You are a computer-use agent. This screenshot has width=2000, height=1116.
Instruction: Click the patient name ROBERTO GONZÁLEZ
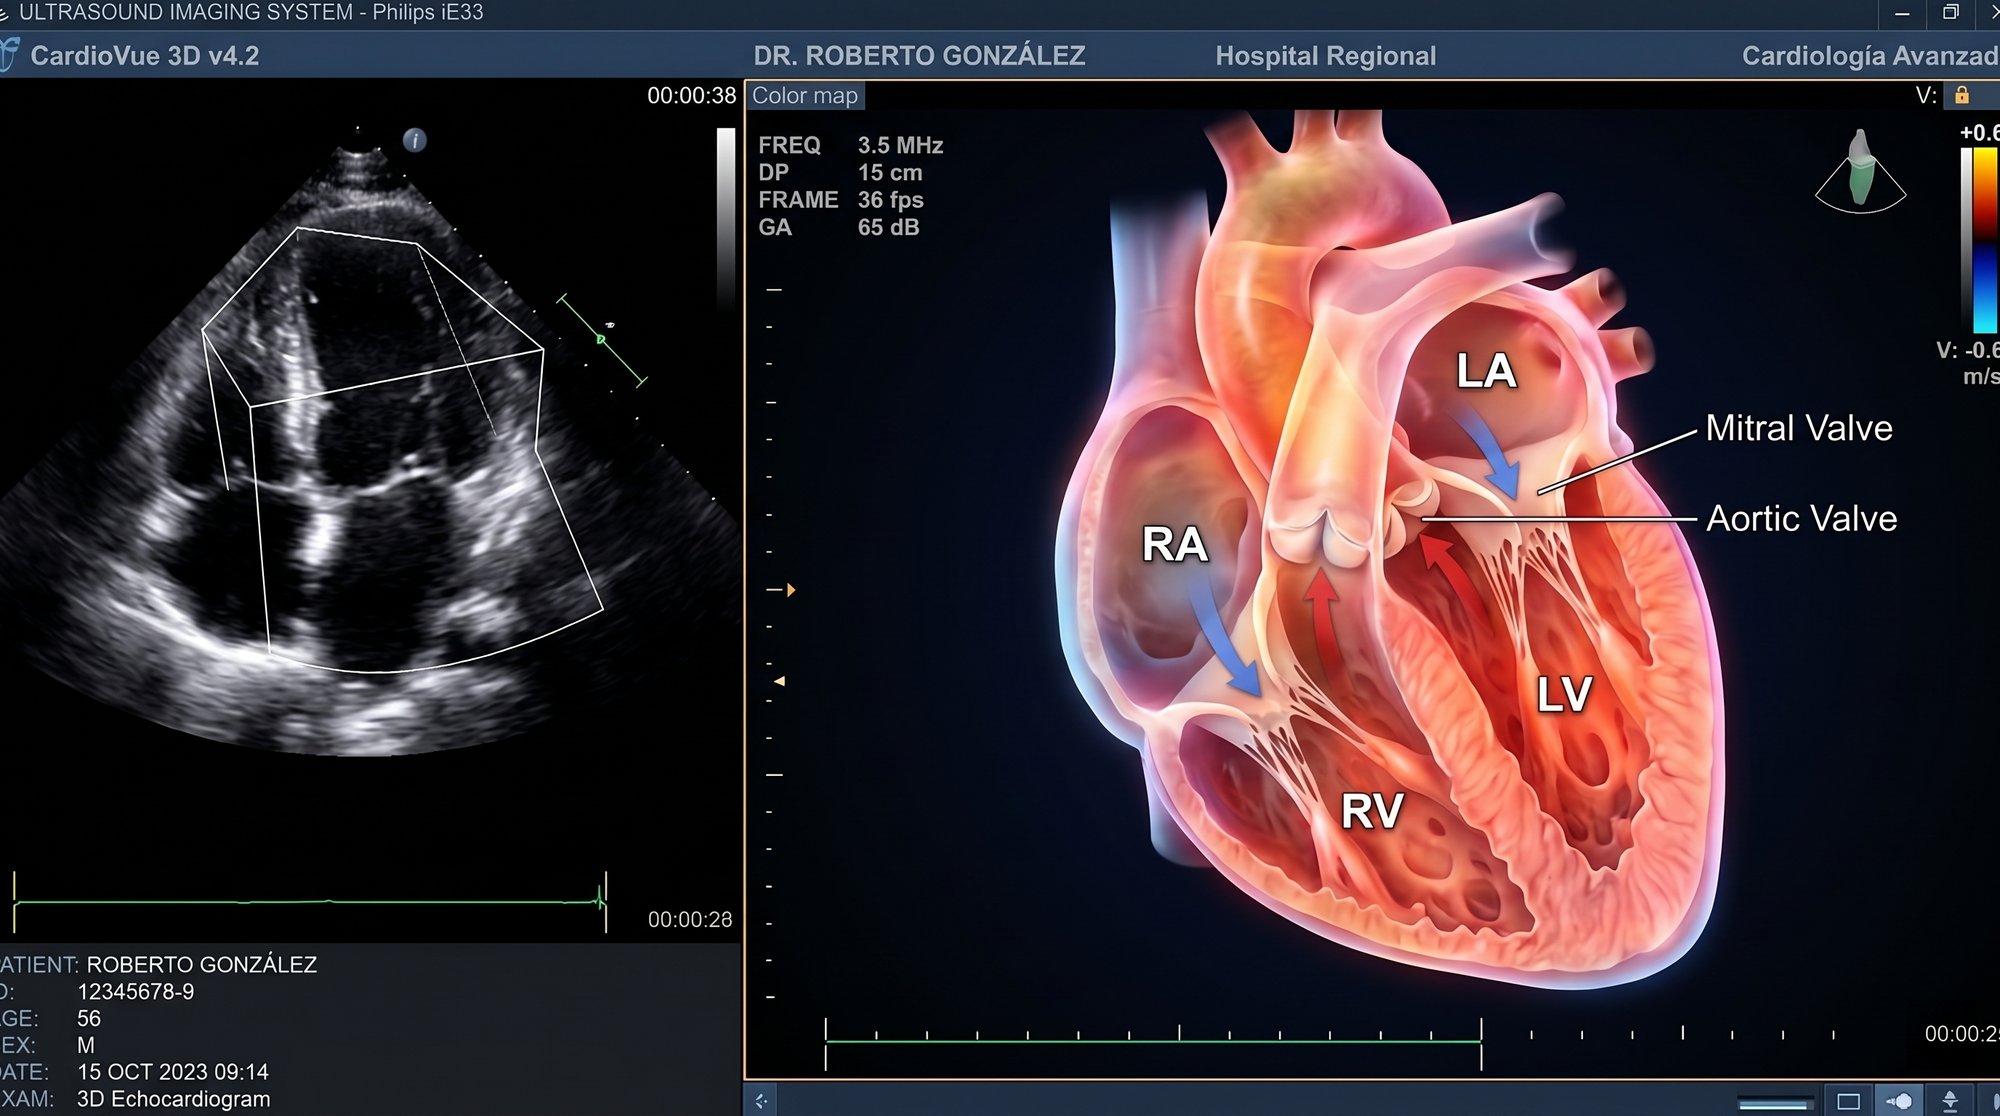coord(201,965)
